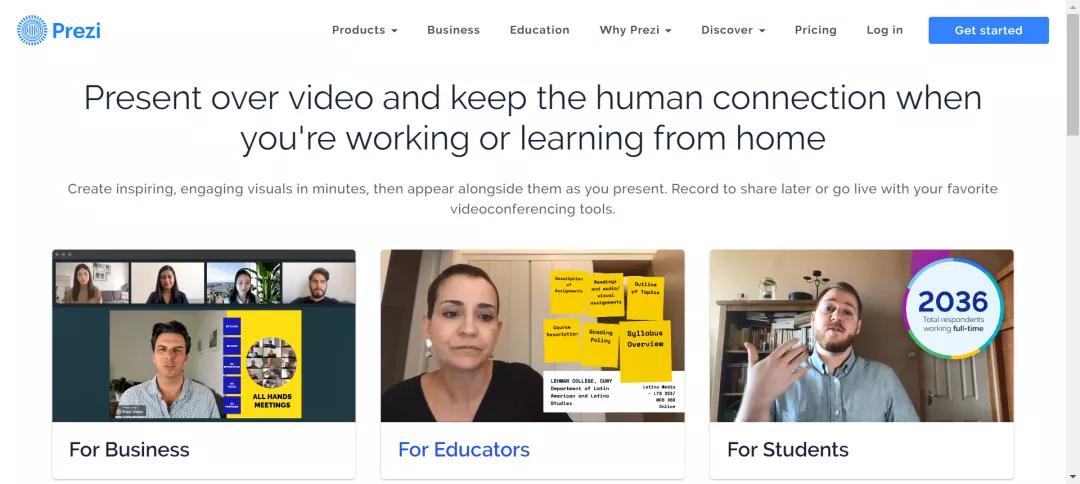Viewport: 1080px width, 484px height.
Task: Click the Get started button
Action: [x=988, y=30]
